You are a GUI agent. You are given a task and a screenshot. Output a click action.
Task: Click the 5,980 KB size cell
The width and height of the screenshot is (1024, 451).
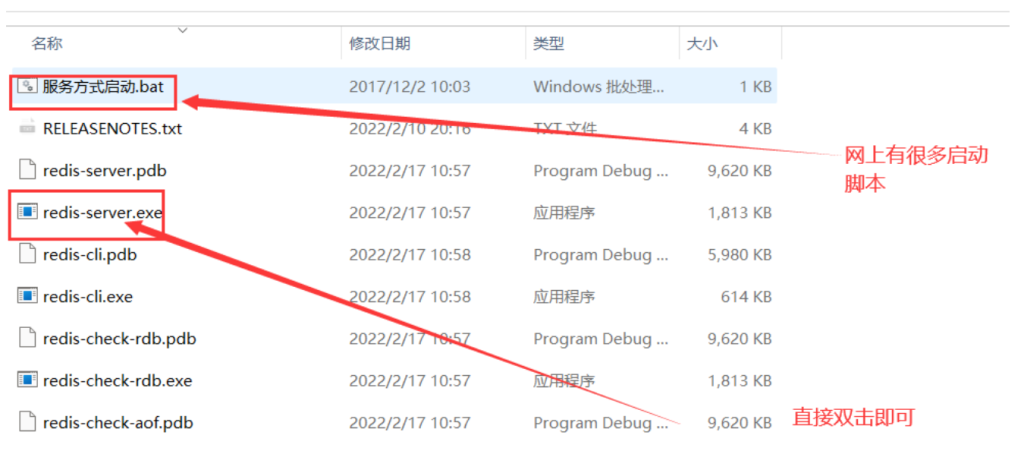740,255
